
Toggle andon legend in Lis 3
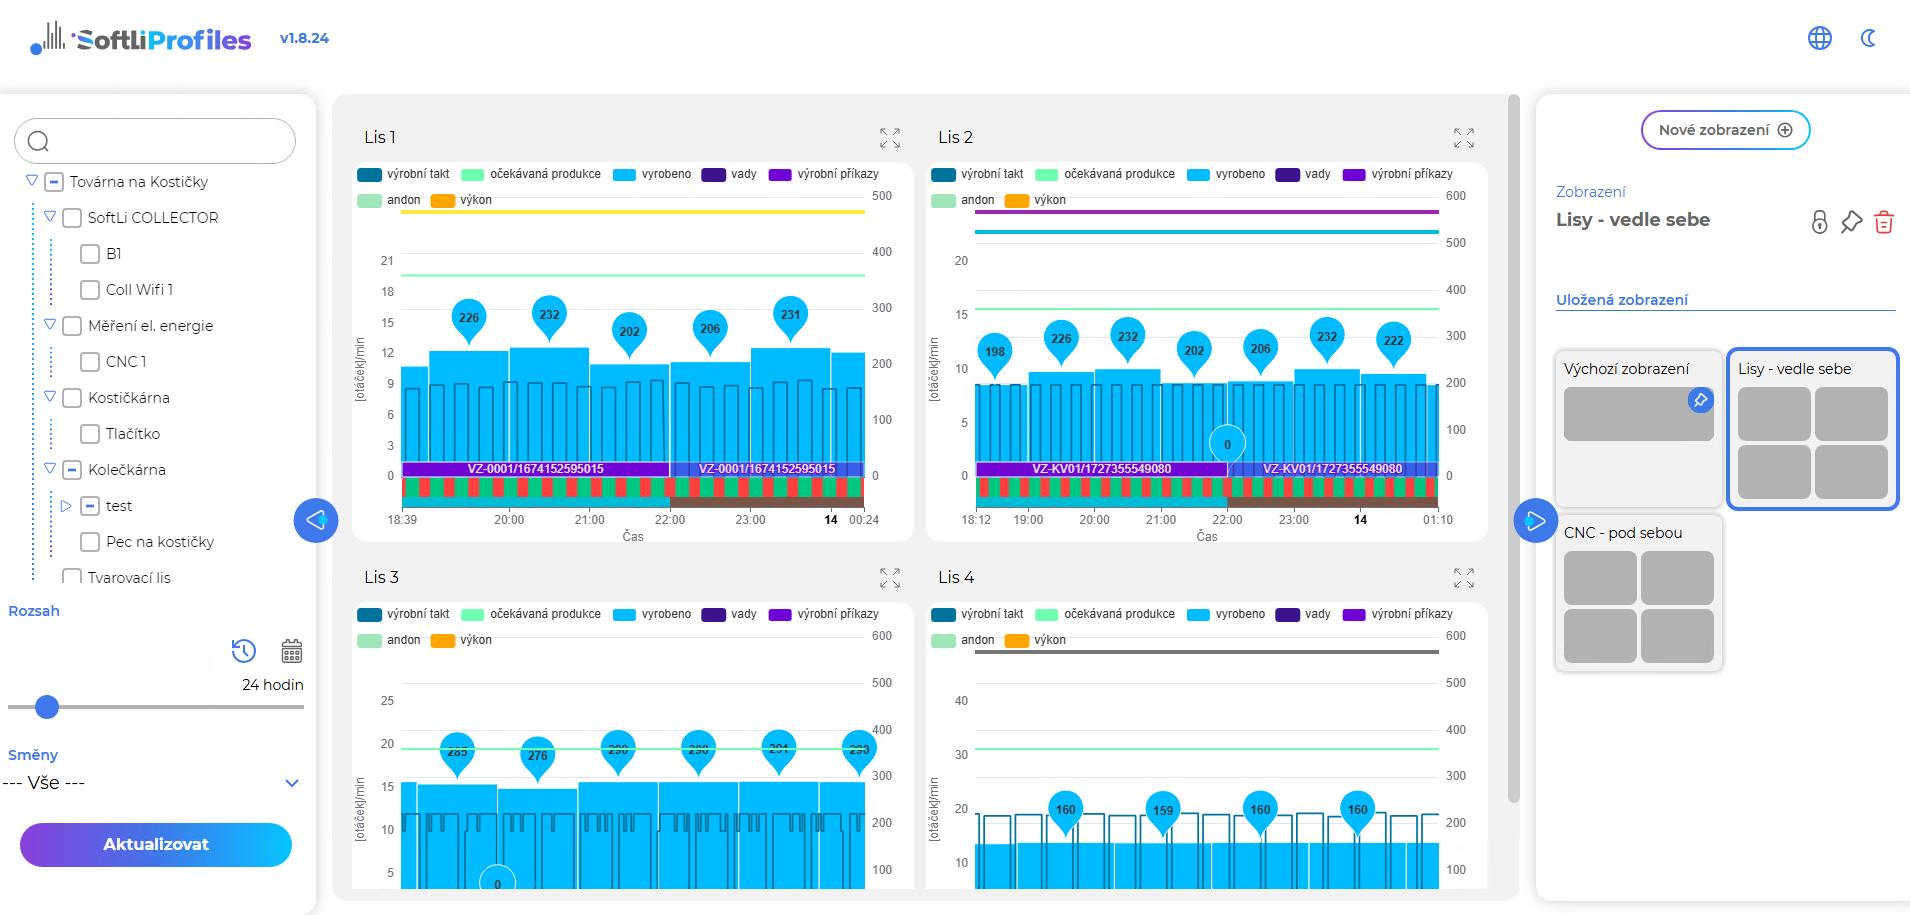pos(389,640)
